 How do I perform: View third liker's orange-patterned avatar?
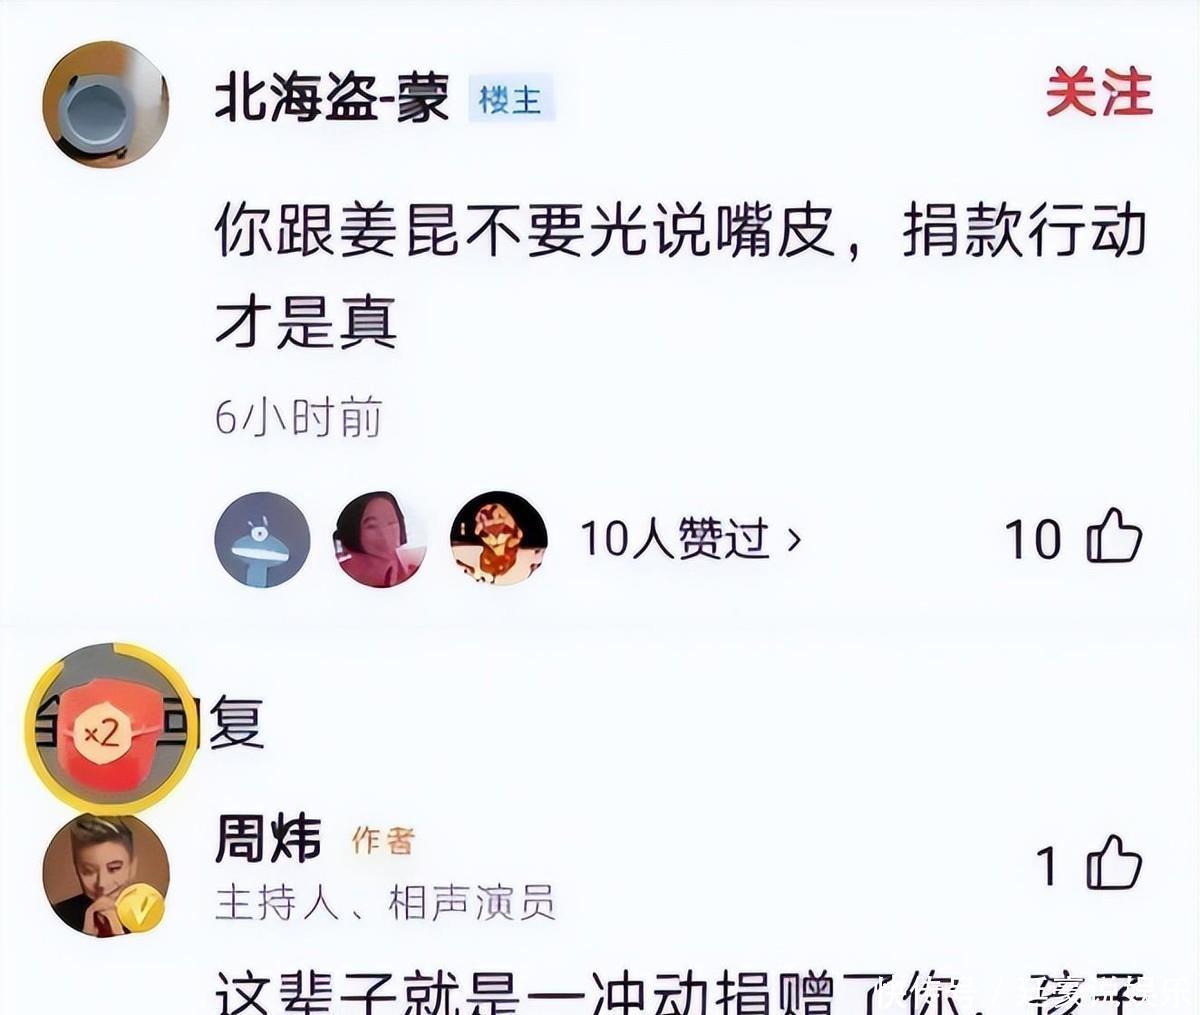498,539
